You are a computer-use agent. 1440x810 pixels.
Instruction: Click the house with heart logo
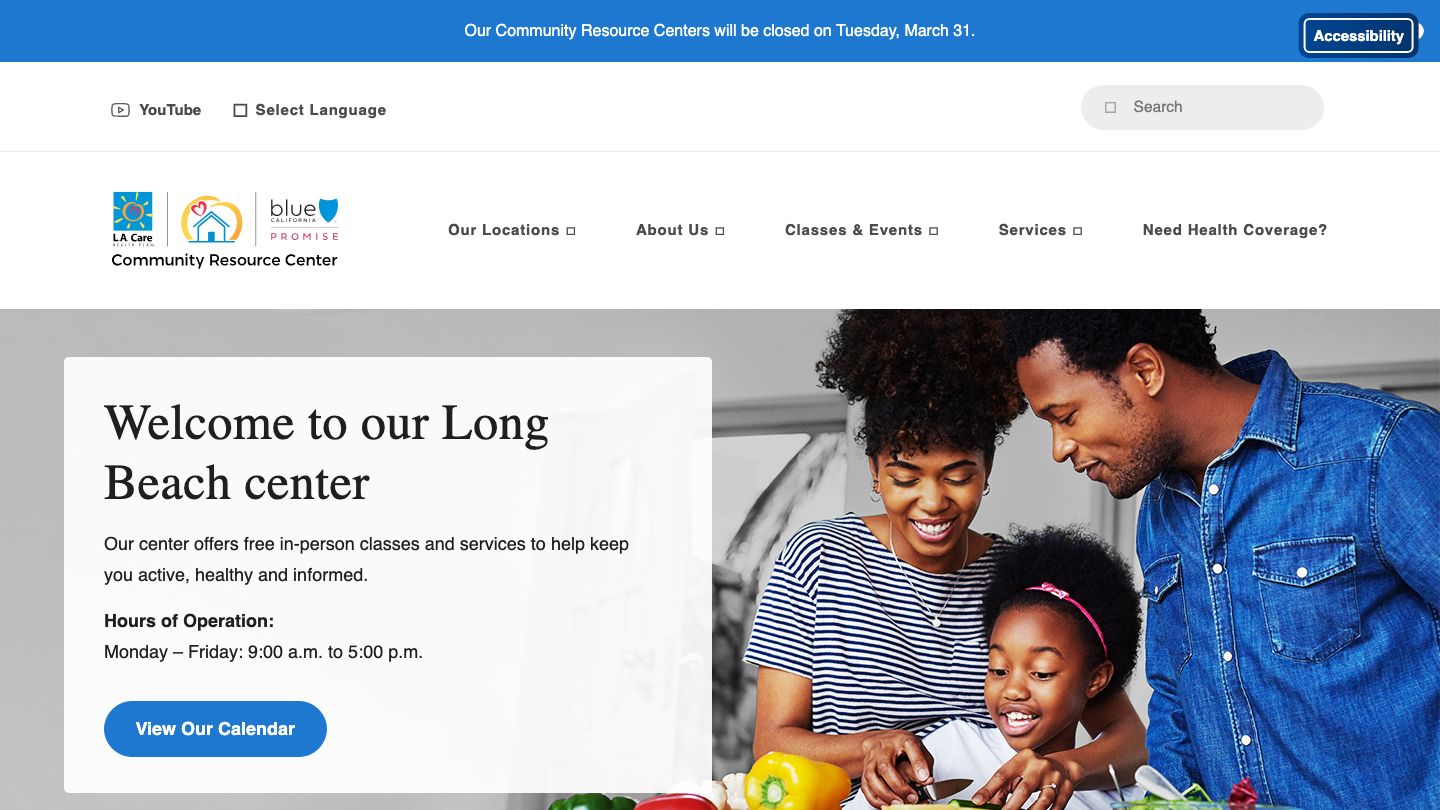pyautogui.click(x=211, y=219)
